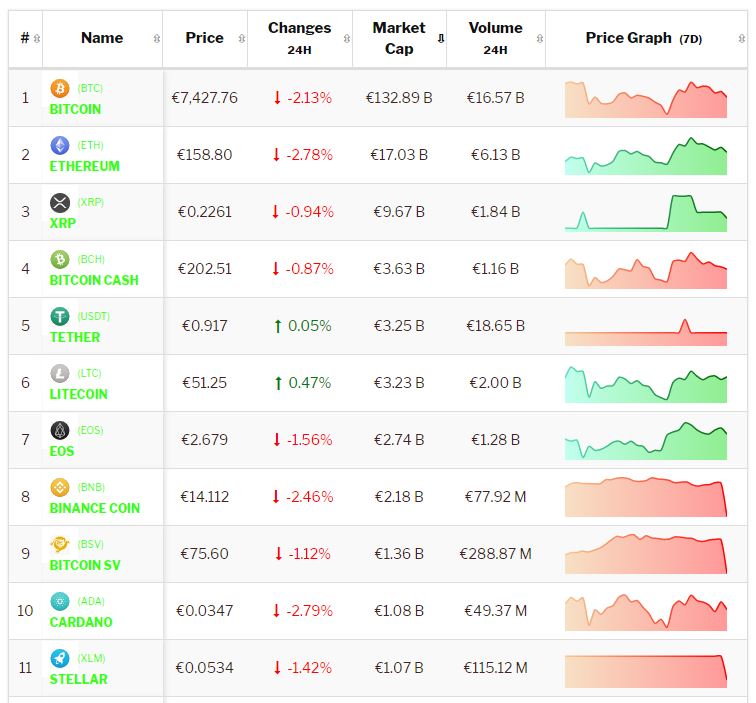
Task: Click the Binance Coin logo icon
Action: [60, 488]
